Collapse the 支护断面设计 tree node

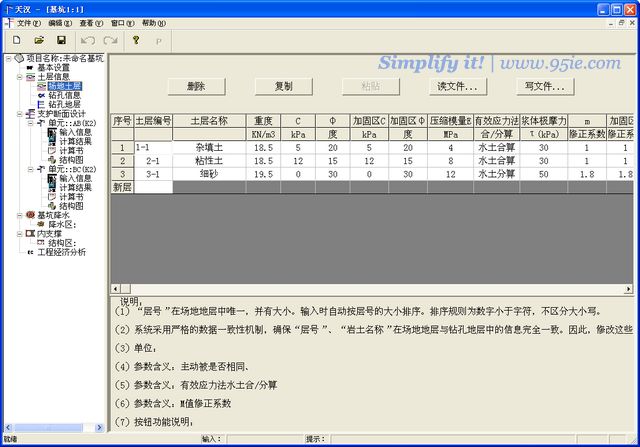tap(8, 113)
